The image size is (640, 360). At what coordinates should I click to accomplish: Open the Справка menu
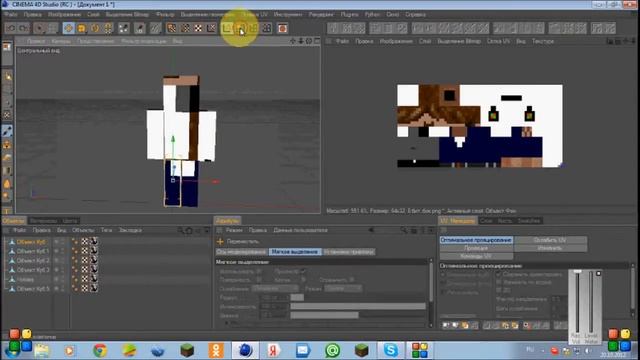[x=415, y=14]
